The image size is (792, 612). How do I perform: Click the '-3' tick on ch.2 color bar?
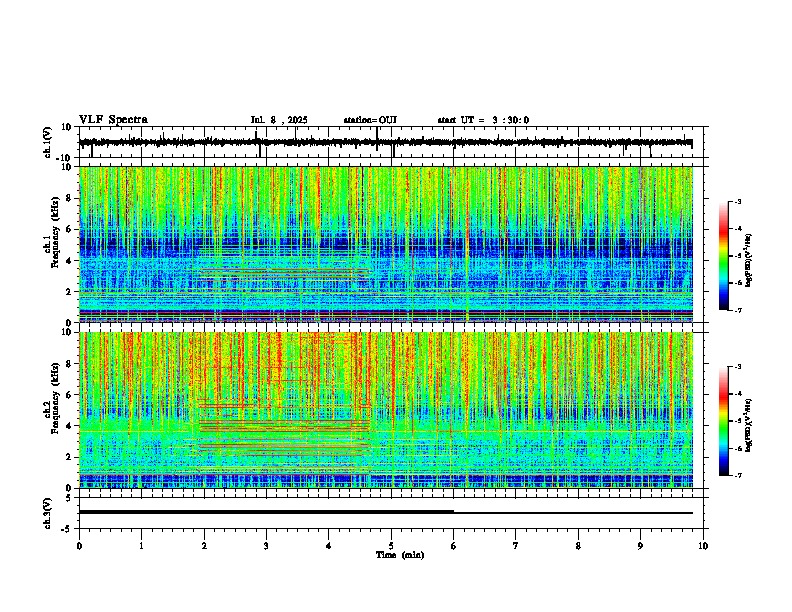point(737,367)
